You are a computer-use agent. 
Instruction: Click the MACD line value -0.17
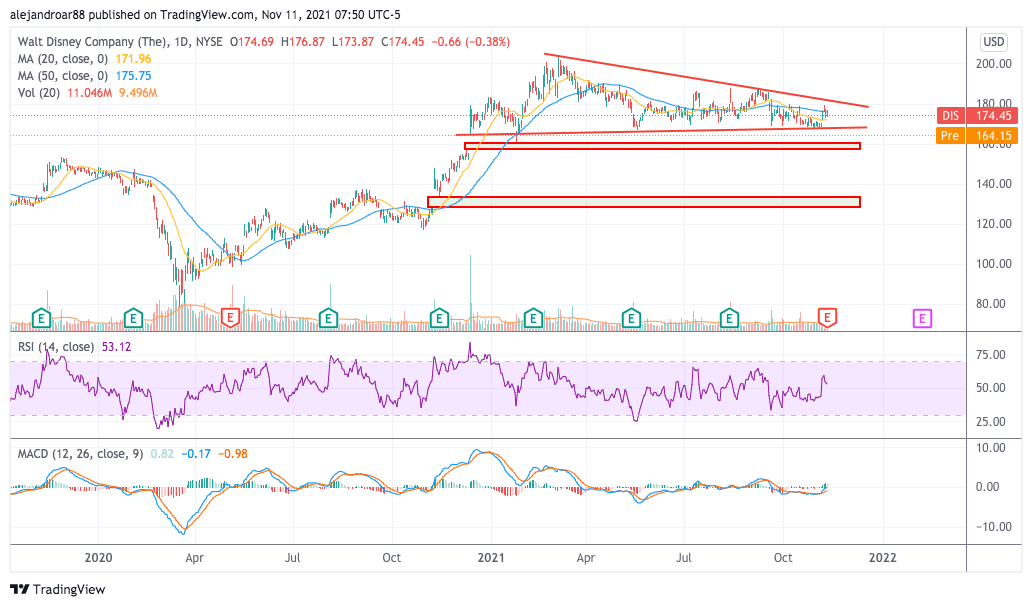point(196,454)
